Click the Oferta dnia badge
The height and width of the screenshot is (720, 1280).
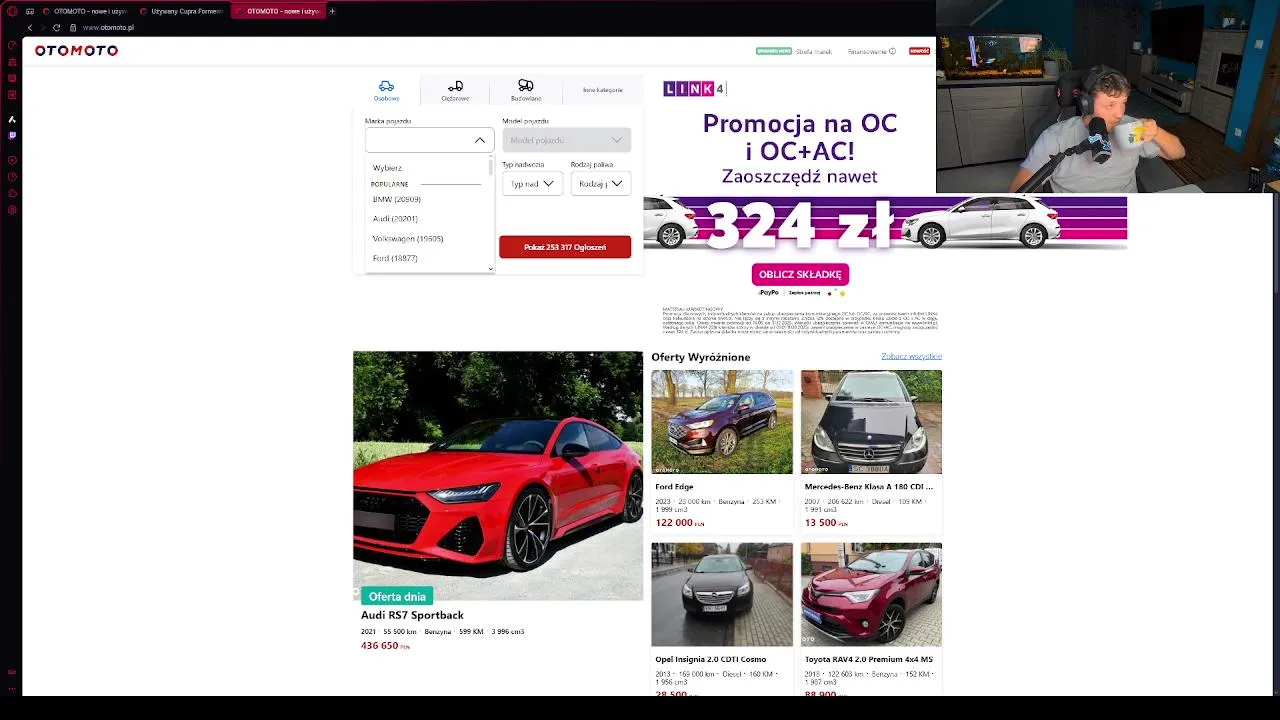pos(397,596)
